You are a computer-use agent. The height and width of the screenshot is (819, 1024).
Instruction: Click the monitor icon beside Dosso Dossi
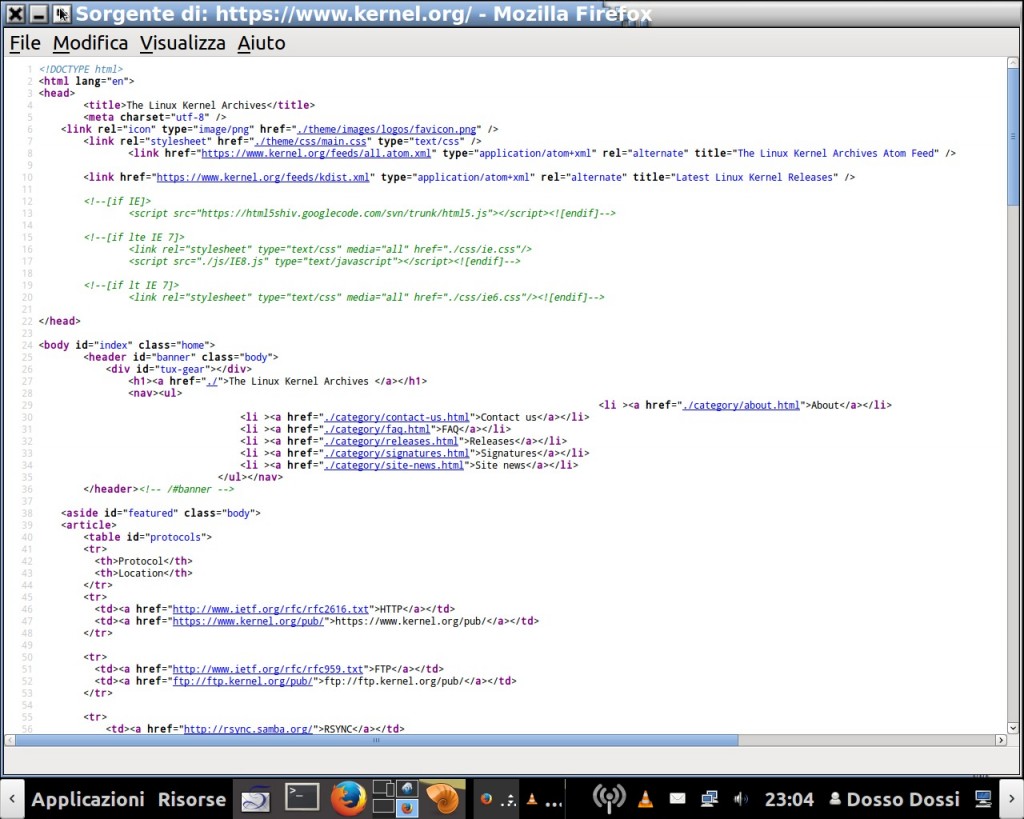click(x=983, y=799)
